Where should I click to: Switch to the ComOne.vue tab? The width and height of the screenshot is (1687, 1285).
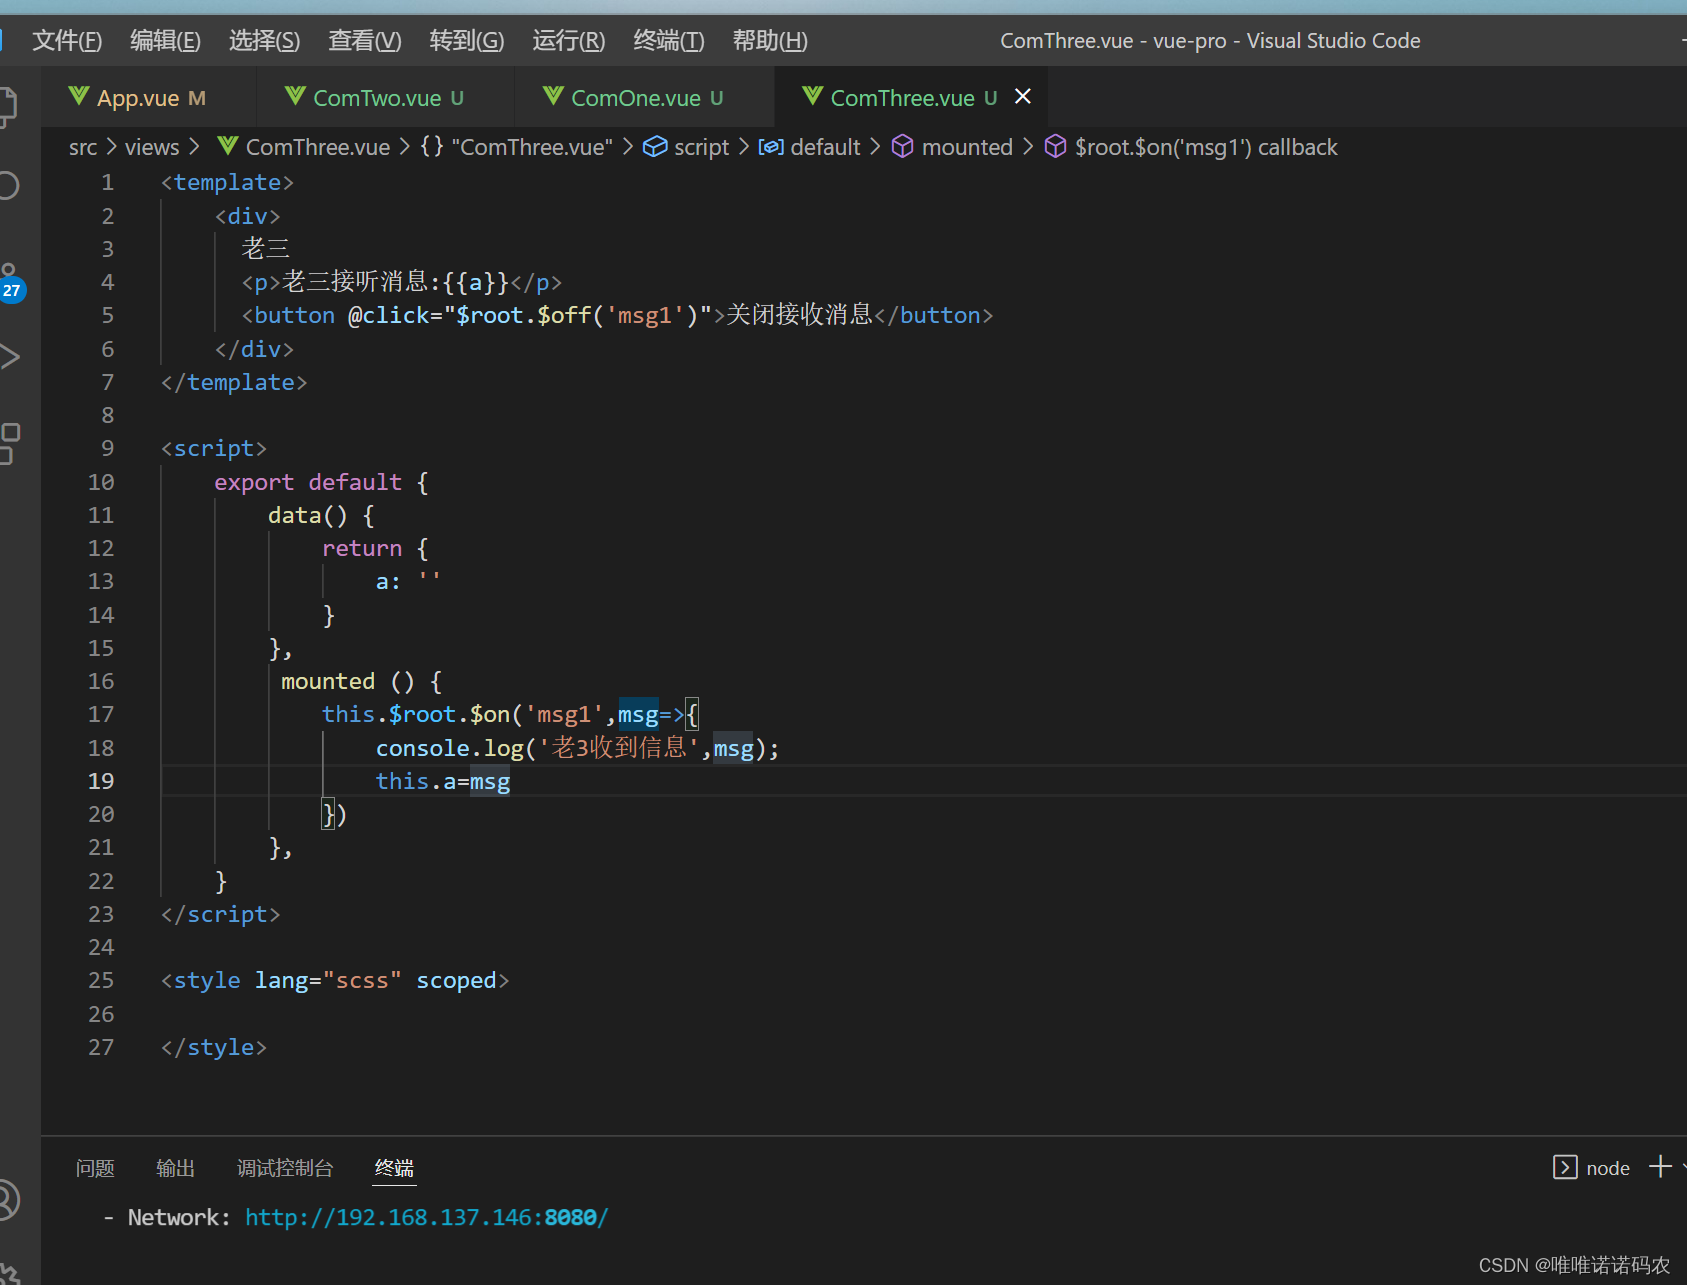click(633, 98)
